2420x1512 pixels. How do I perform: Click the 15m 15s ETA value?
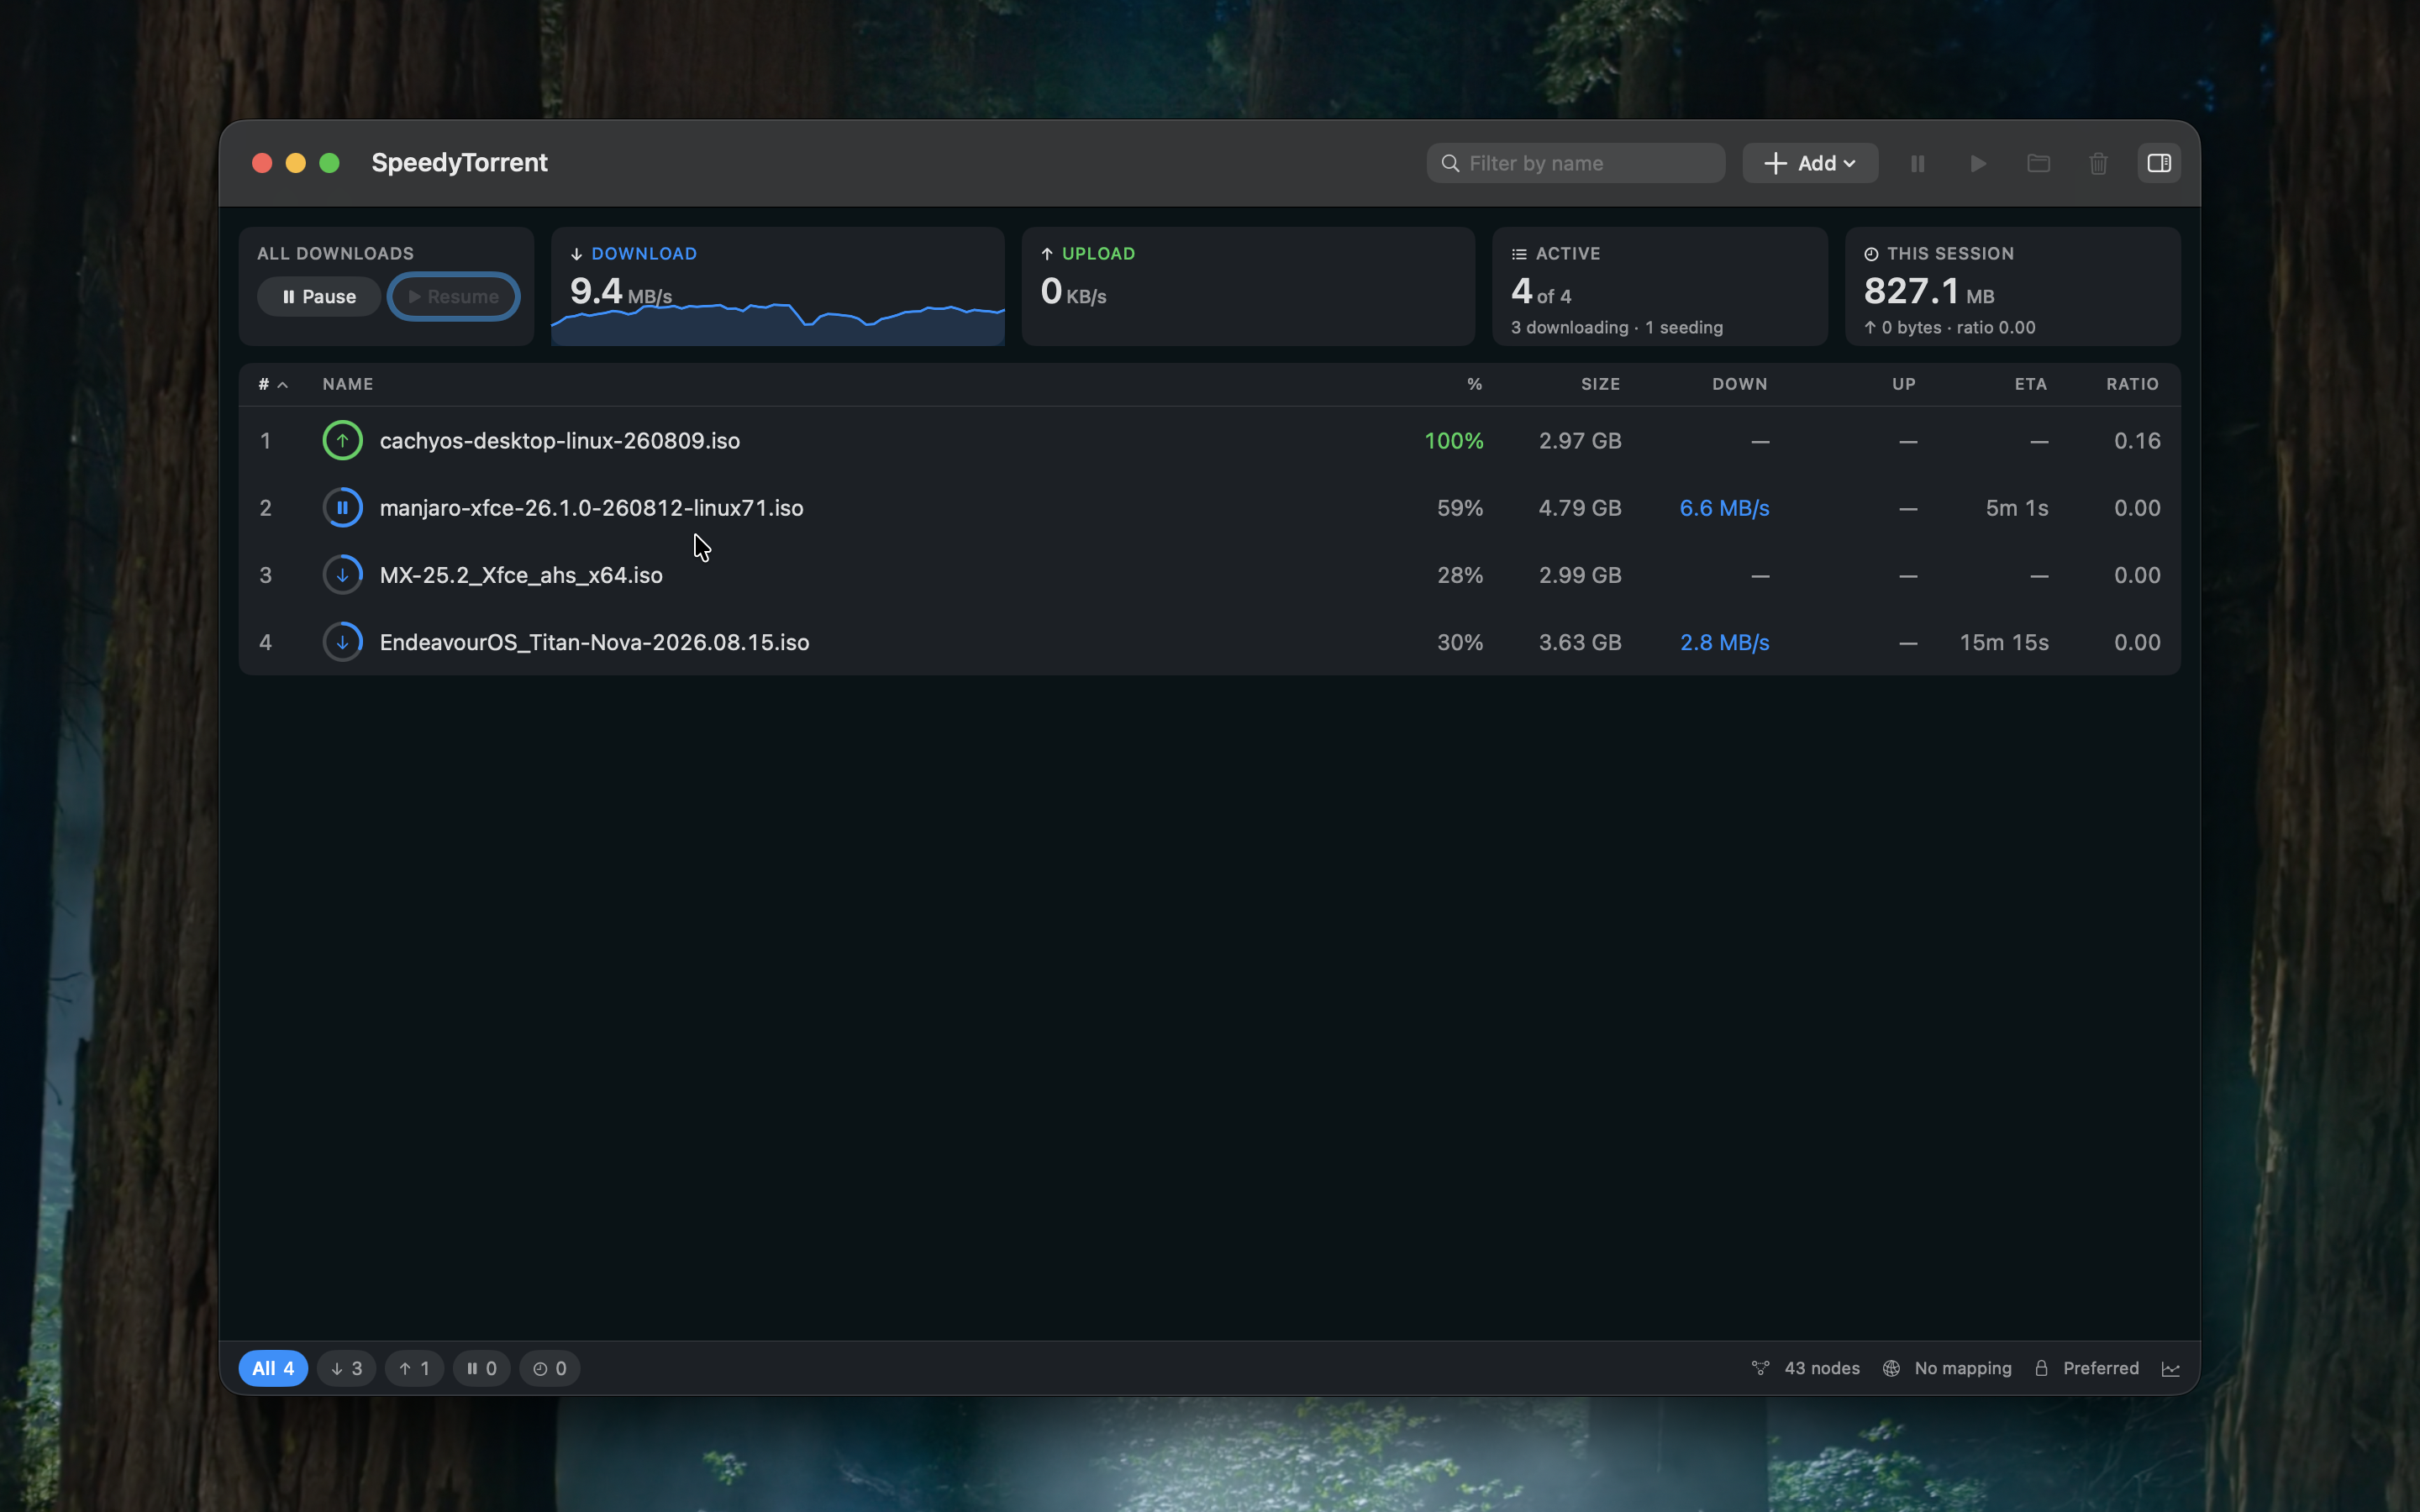2004,642
